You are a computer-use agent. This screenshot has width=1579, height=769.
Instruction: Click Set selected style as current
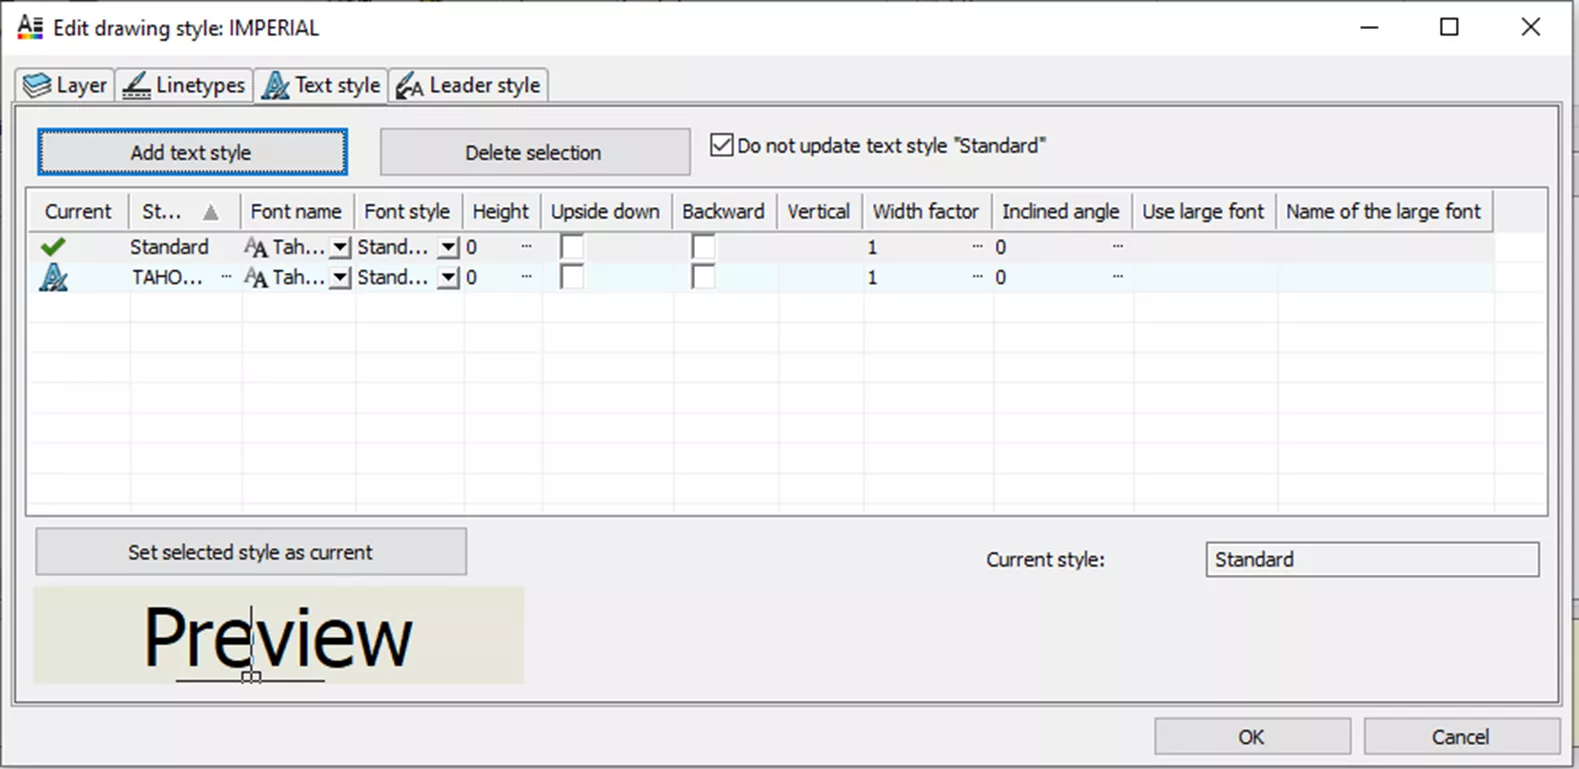(250, 552)
